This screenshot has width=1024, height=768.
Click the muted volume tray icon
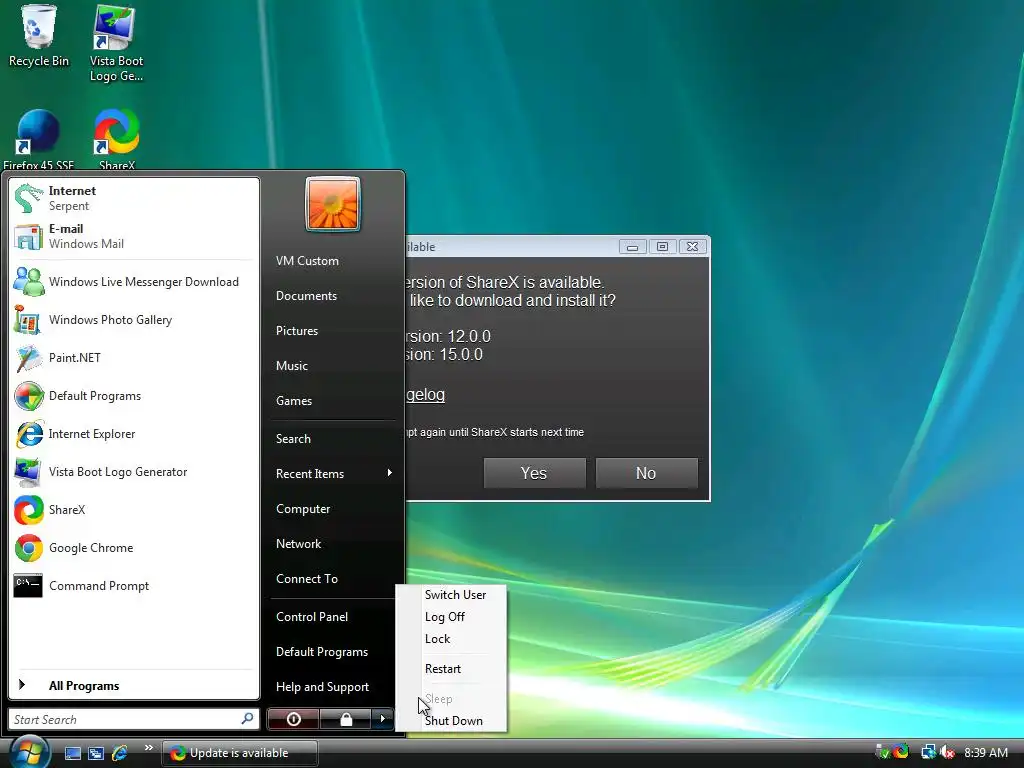pyautogui.click(x=947, y=752)
